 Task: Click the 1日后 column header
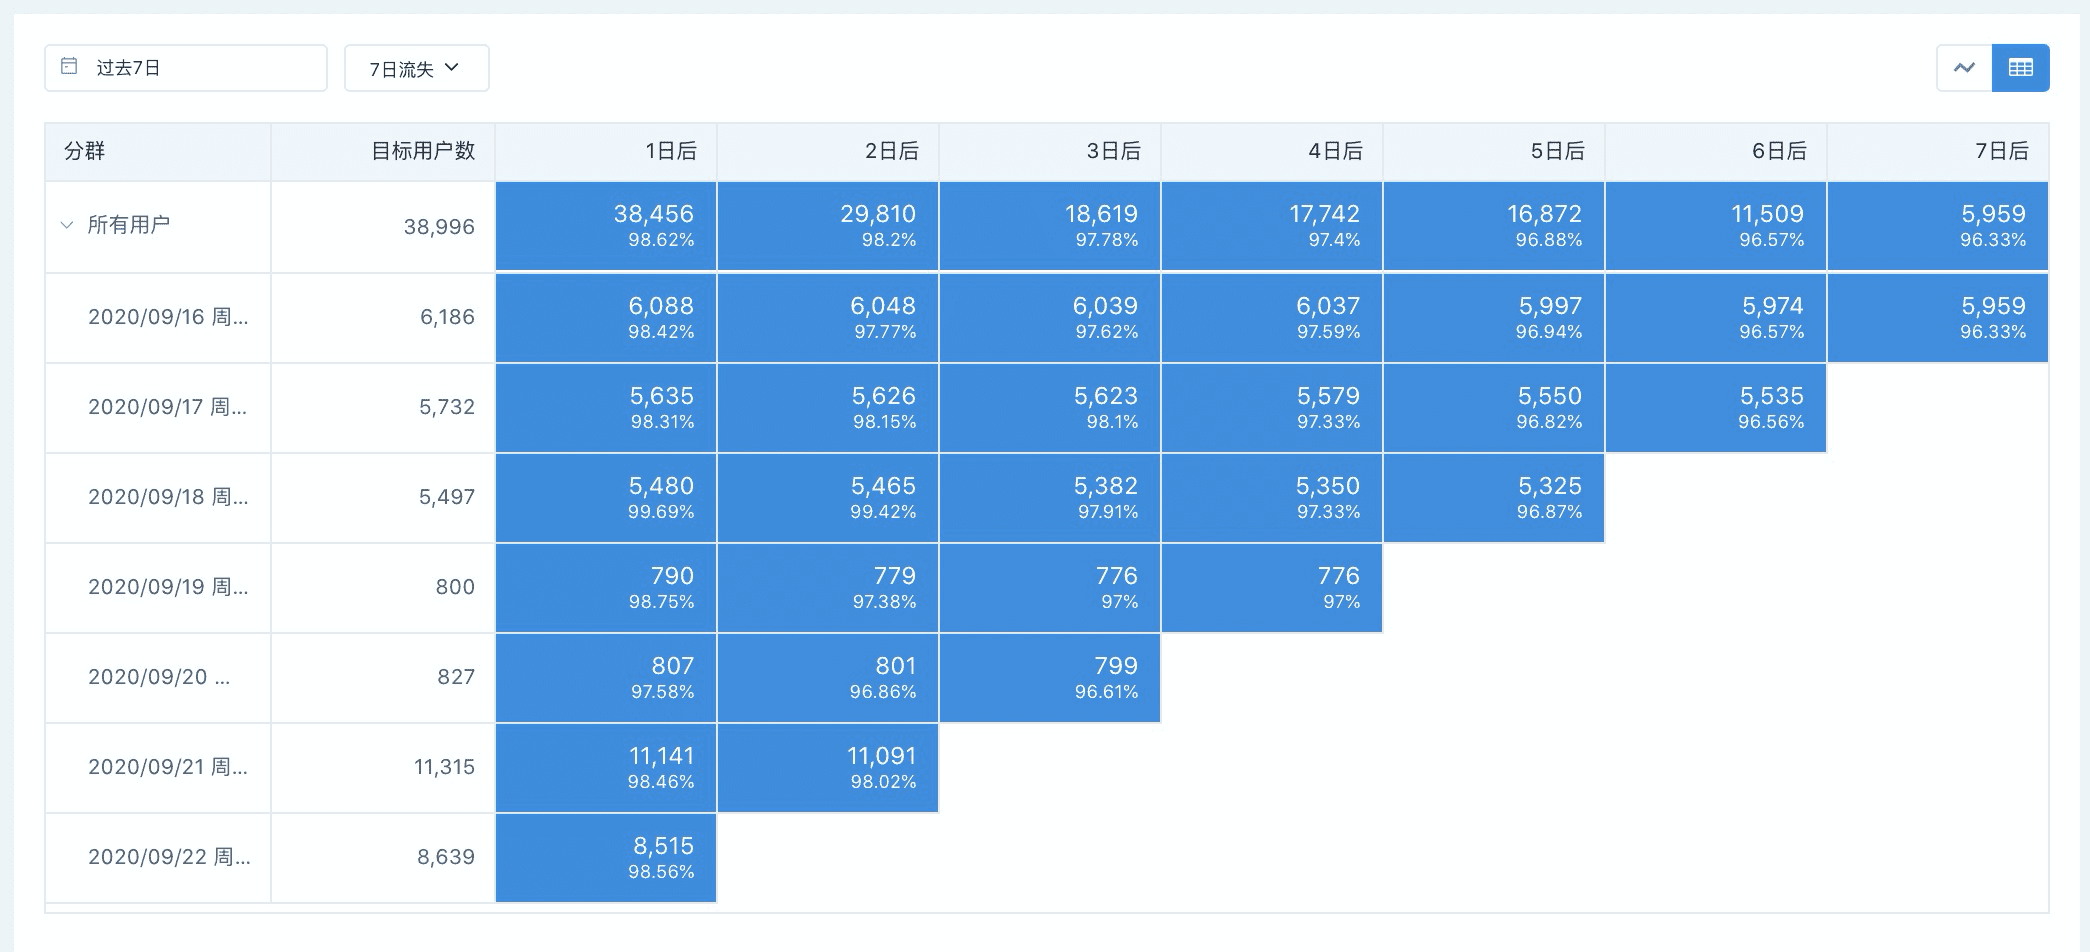[606, 152]
